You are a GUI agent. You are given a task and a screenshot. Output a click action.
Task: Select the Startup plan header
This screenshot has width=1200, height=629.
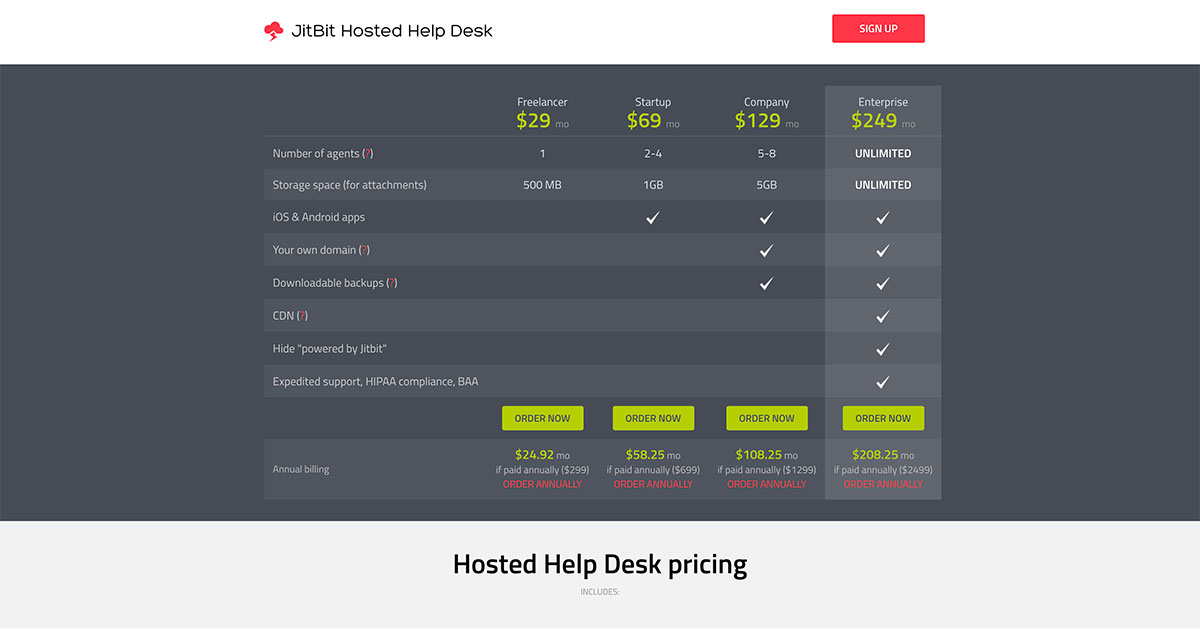coord(653,102)
